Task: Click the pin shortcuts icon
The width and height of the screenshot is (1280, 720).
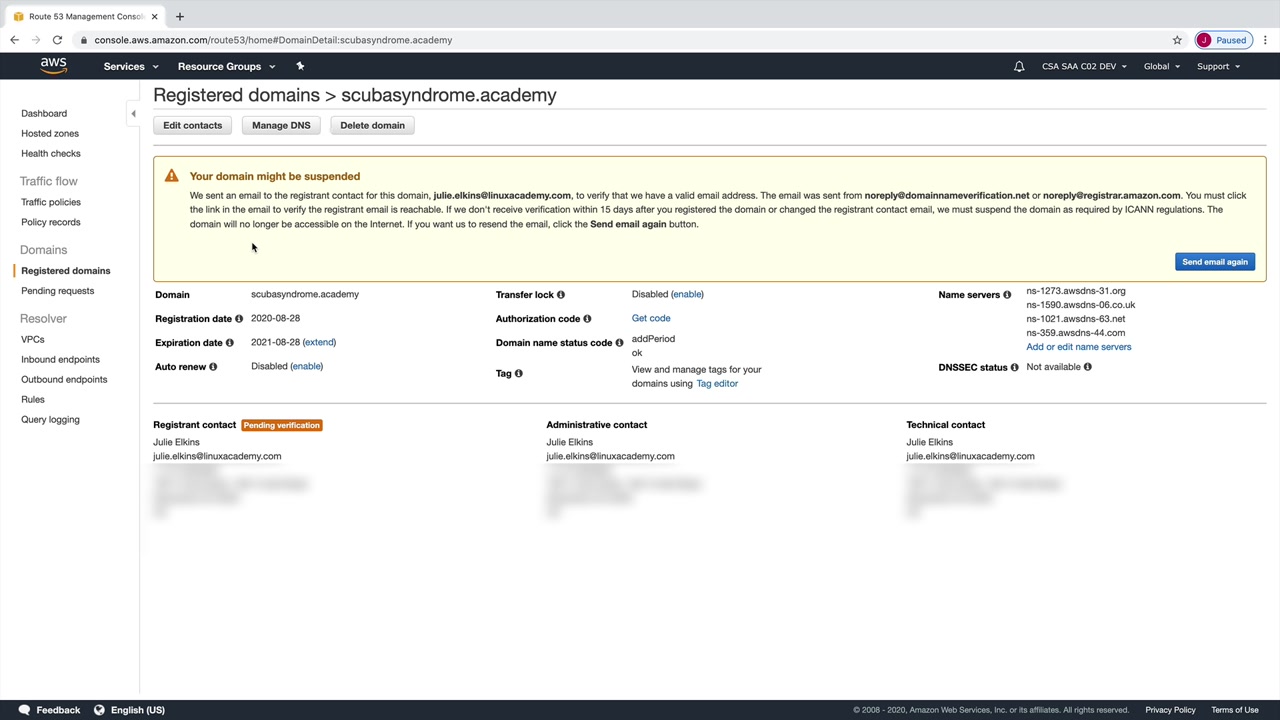Action: [300, 66]
